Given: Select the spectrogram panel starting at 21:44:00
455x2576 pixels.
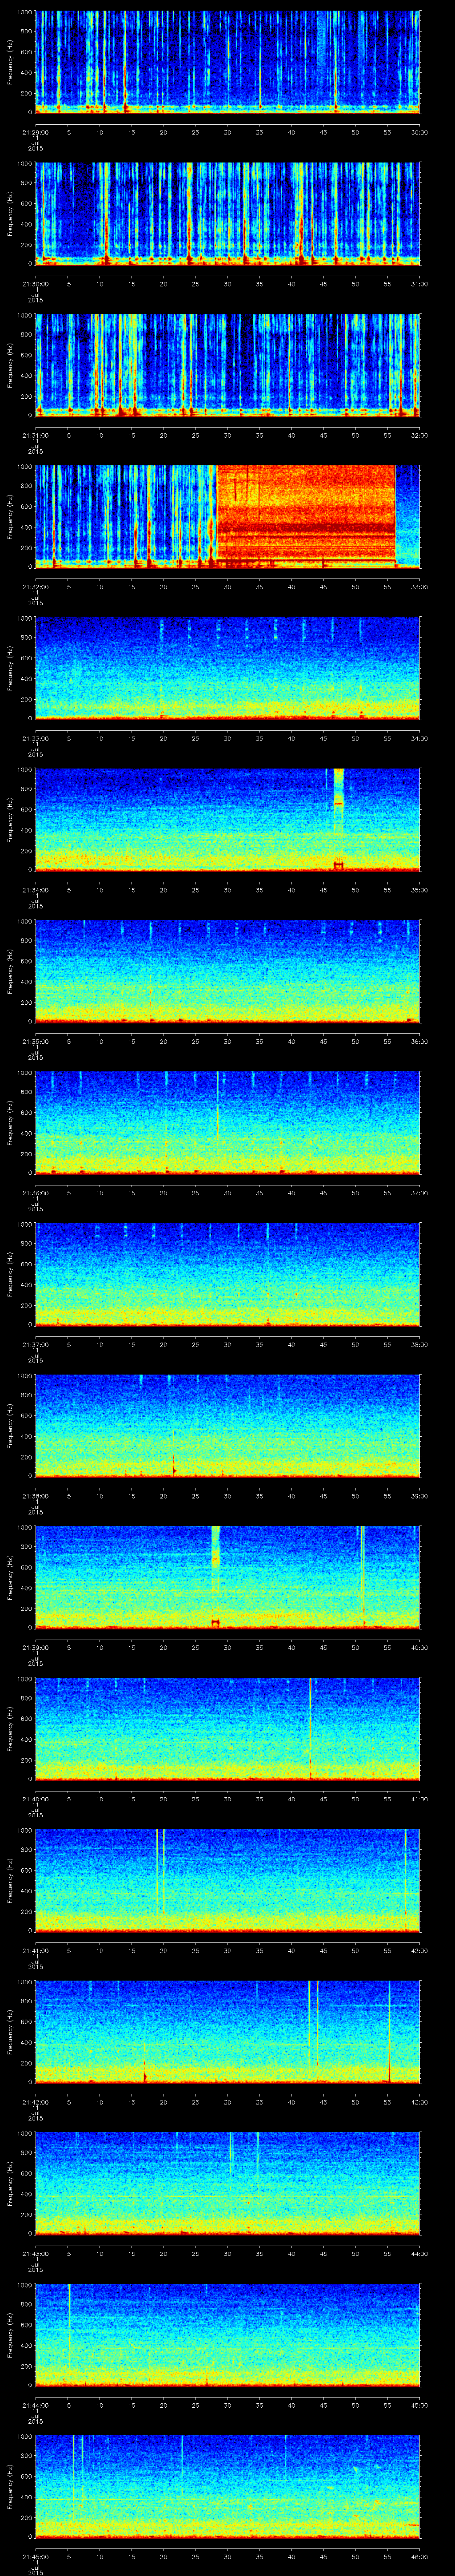Looking at the screenshot, I should [x=227, y=2334].
